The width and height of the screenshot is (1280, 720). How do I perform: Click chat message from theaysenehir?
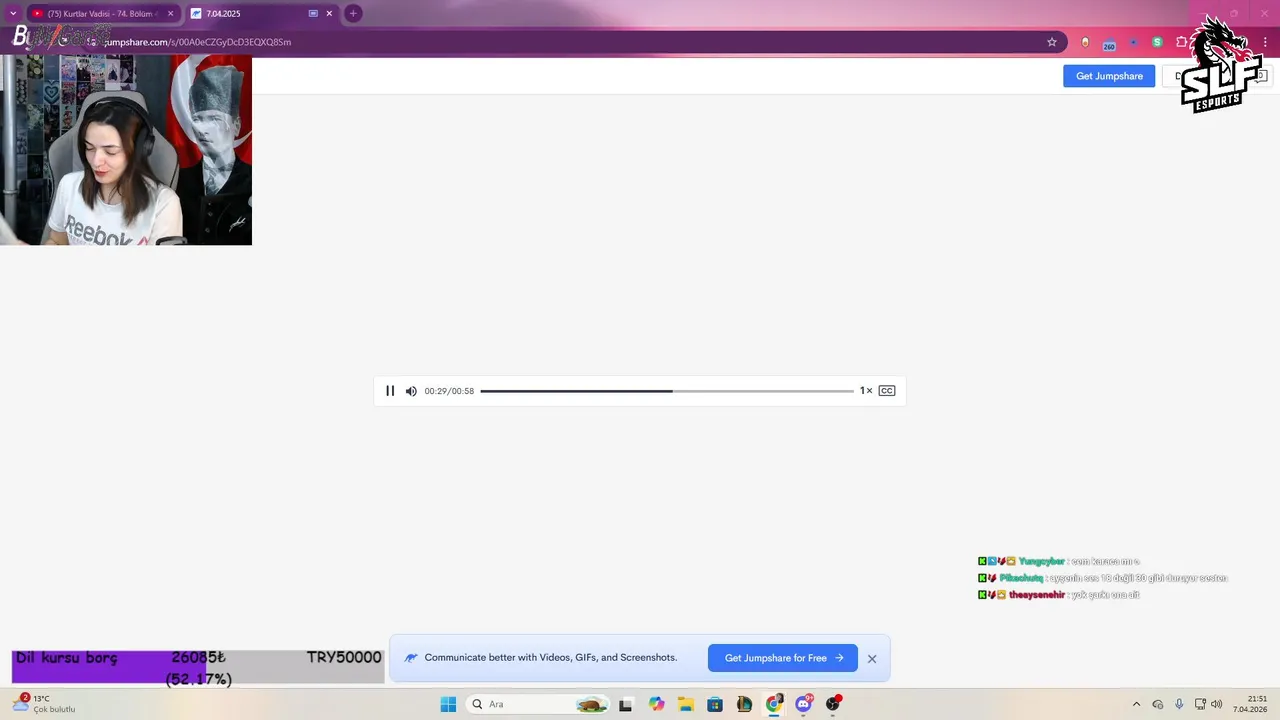(1059, 595)
